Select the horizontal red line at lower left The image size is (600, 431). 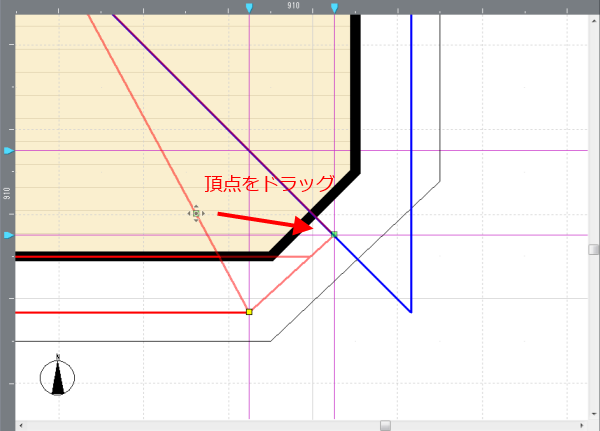pos(130,312)
